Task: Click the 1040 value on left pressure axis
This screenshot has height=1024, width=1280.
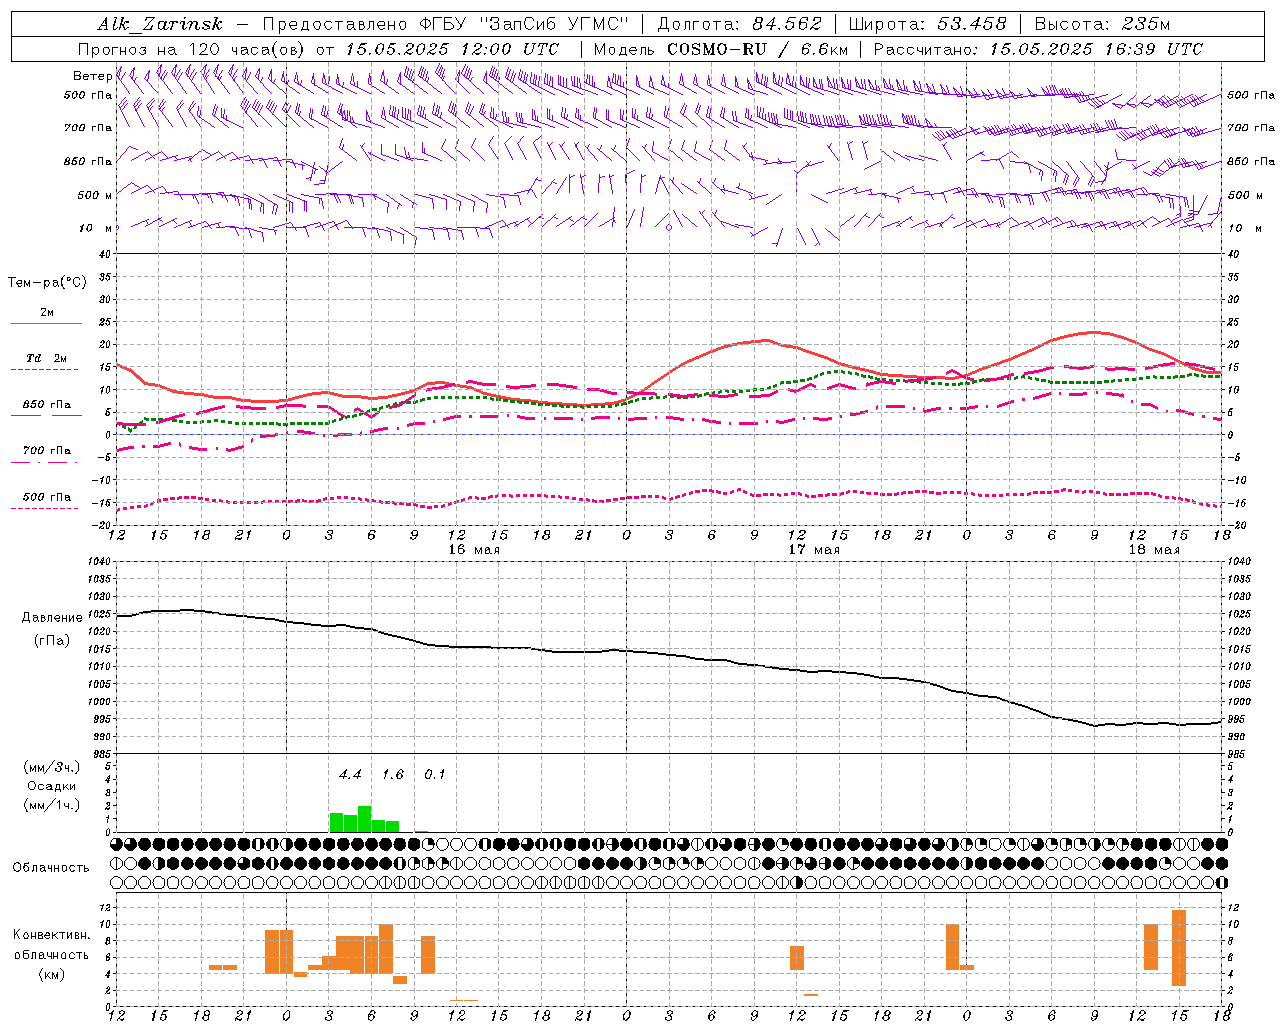Action: (98, 561)
